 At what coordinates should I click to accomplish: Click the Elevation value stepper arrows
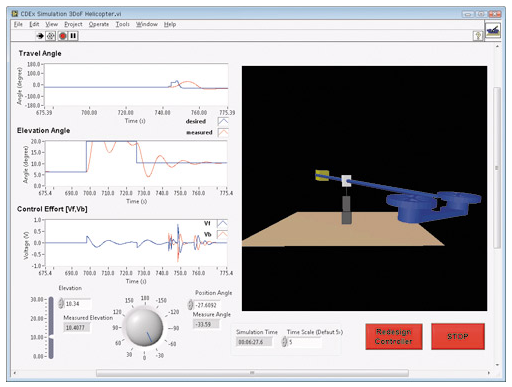[x=61, y=304]
